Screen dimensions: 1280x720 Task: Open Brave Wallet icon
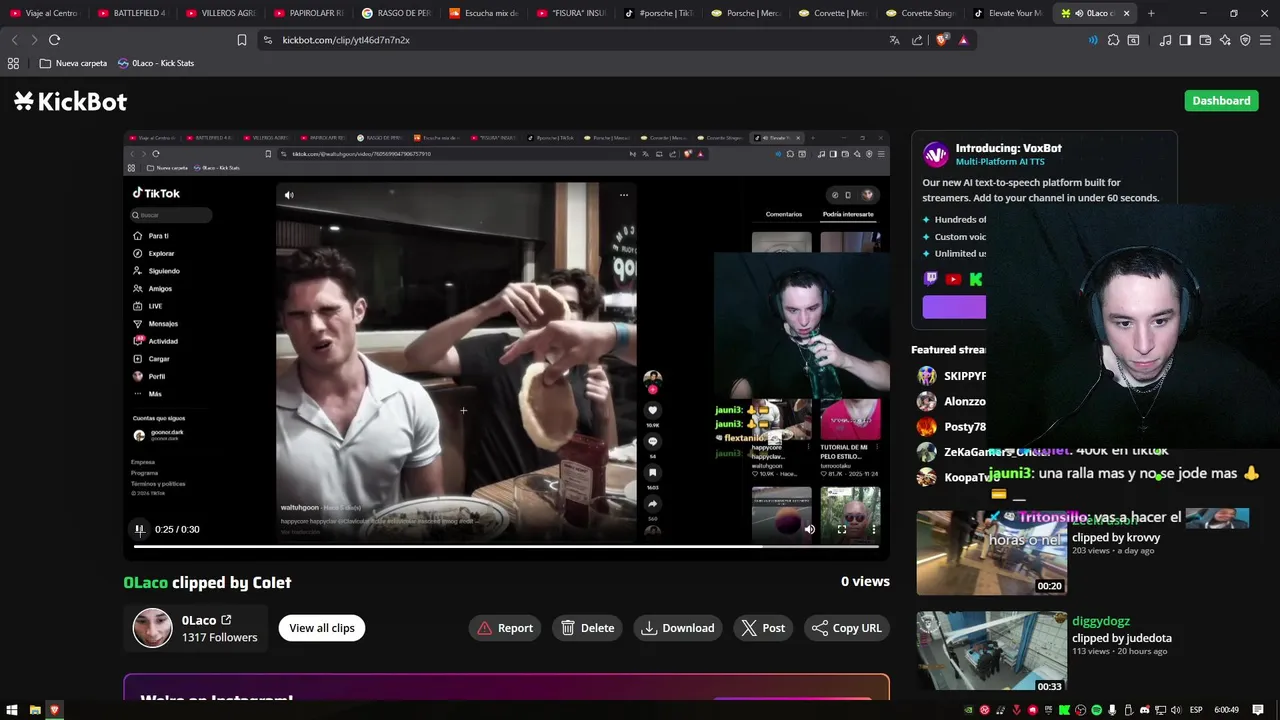pyautogui.click(x=1205, y=40)
